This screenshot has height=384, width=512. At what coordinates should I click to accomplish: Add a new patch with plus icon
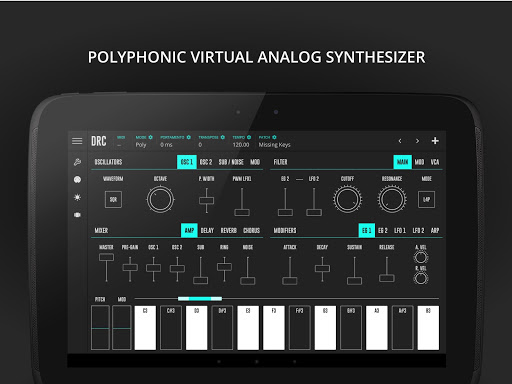point(435,141)
